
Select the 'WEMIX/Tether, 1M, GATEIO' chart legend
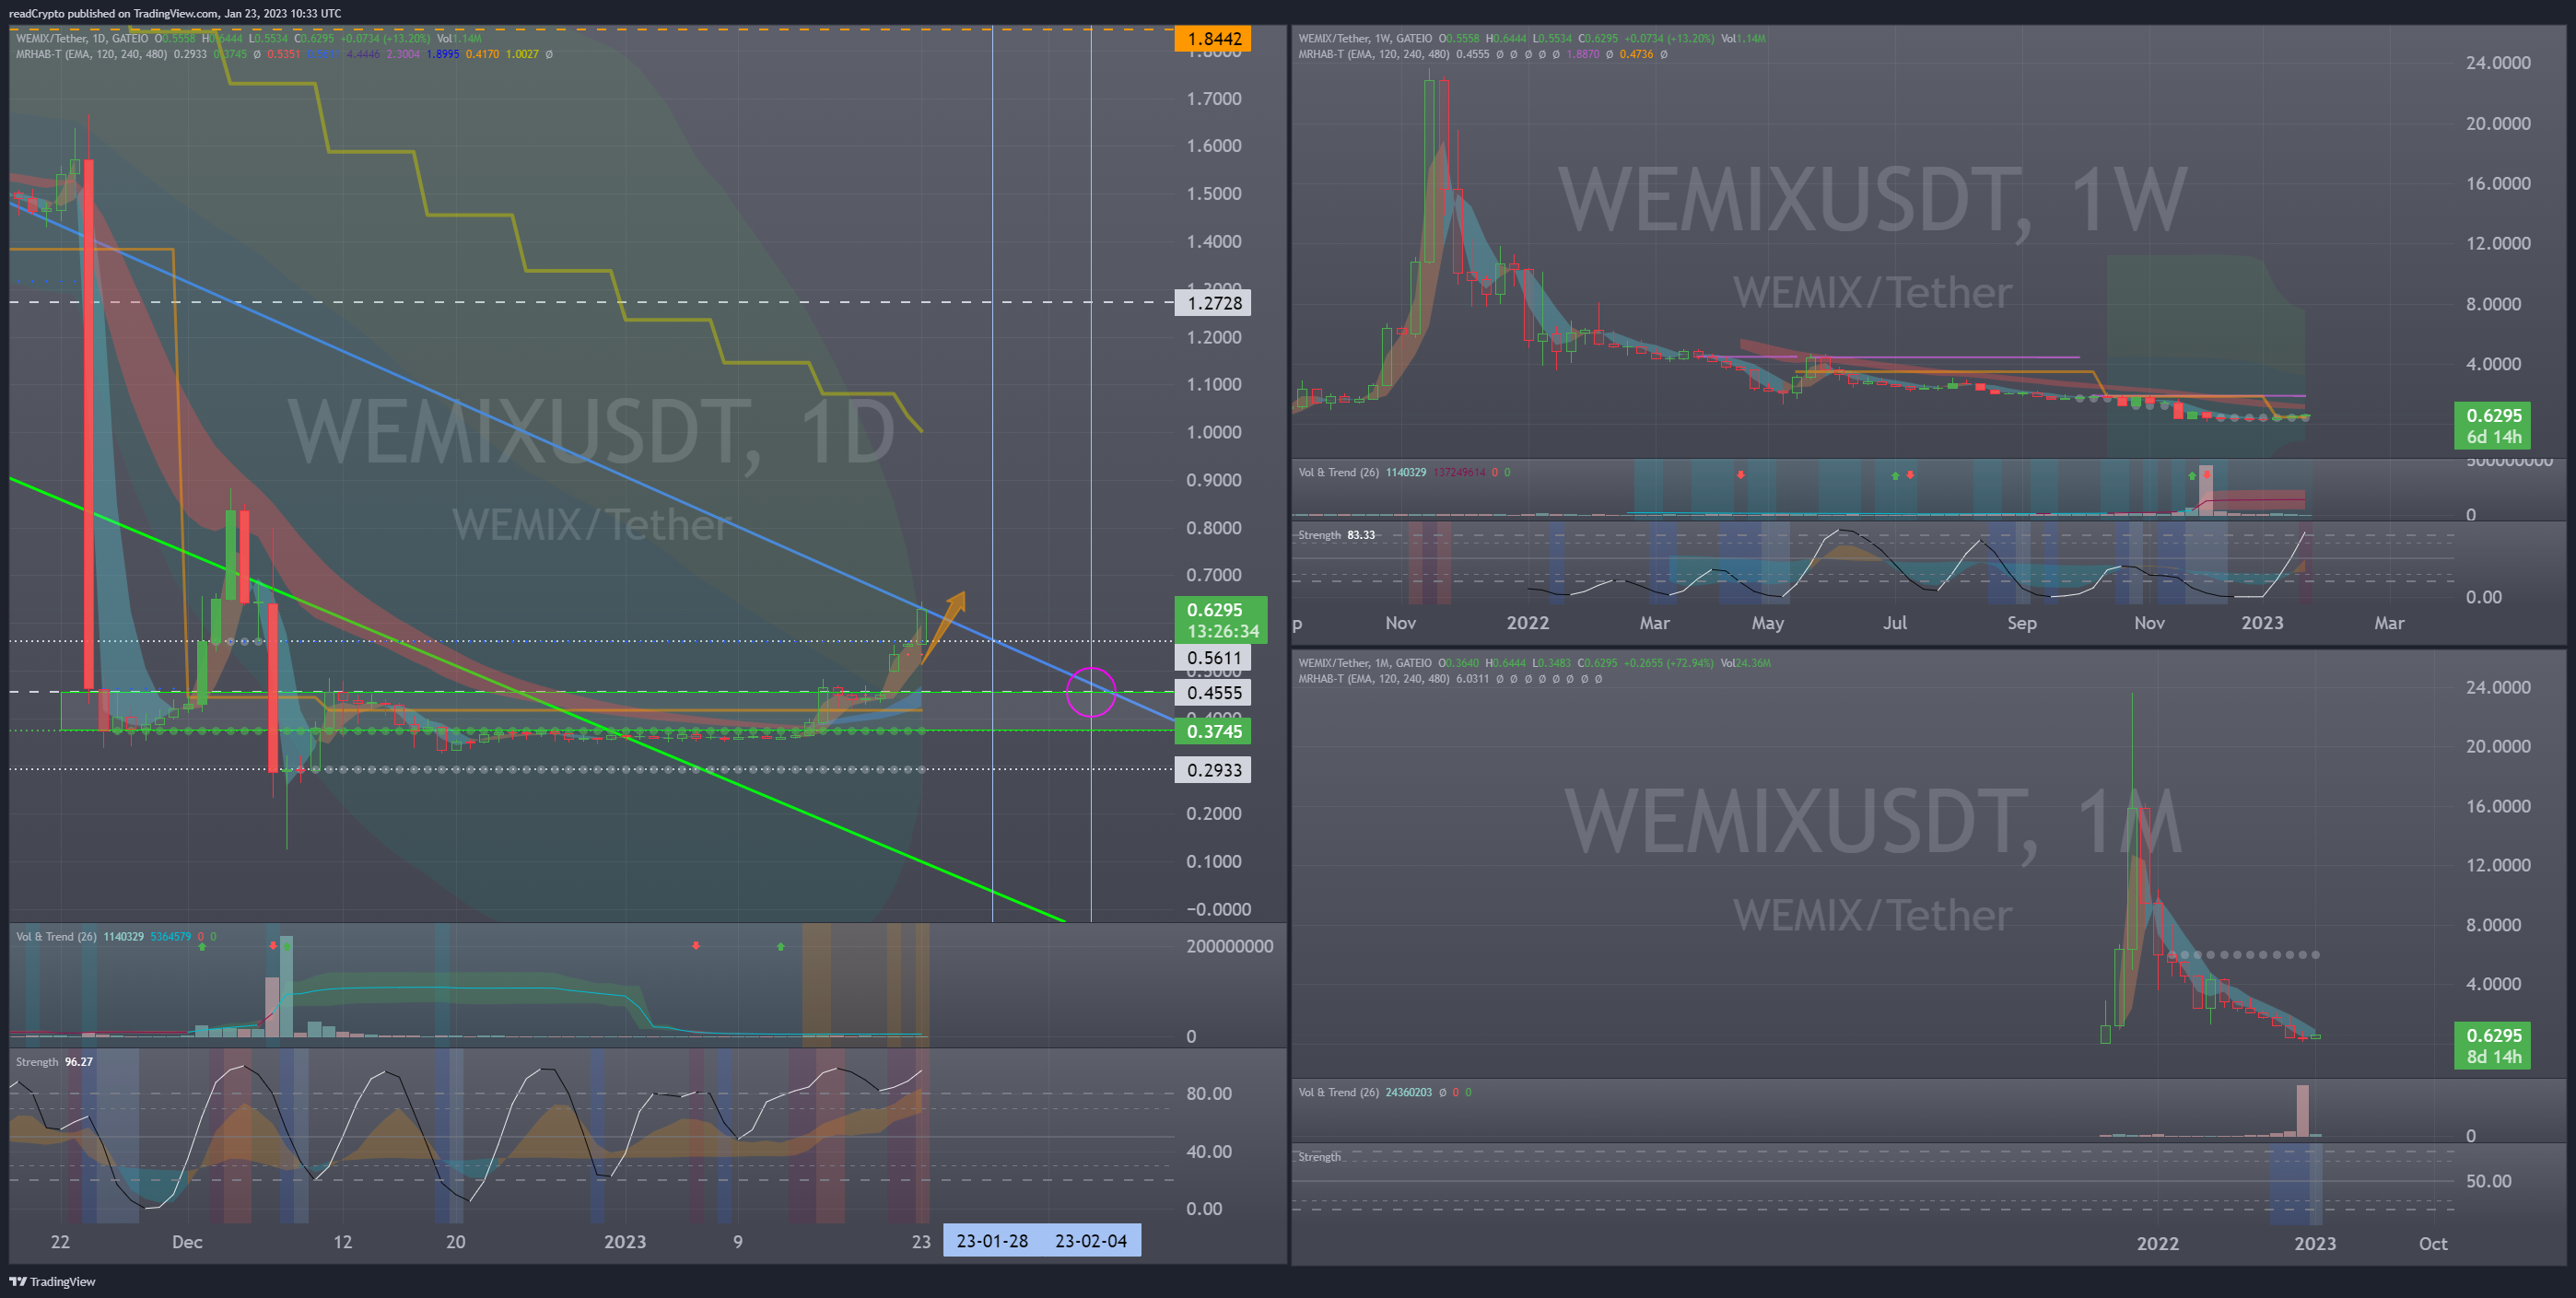click(1364, 662)
